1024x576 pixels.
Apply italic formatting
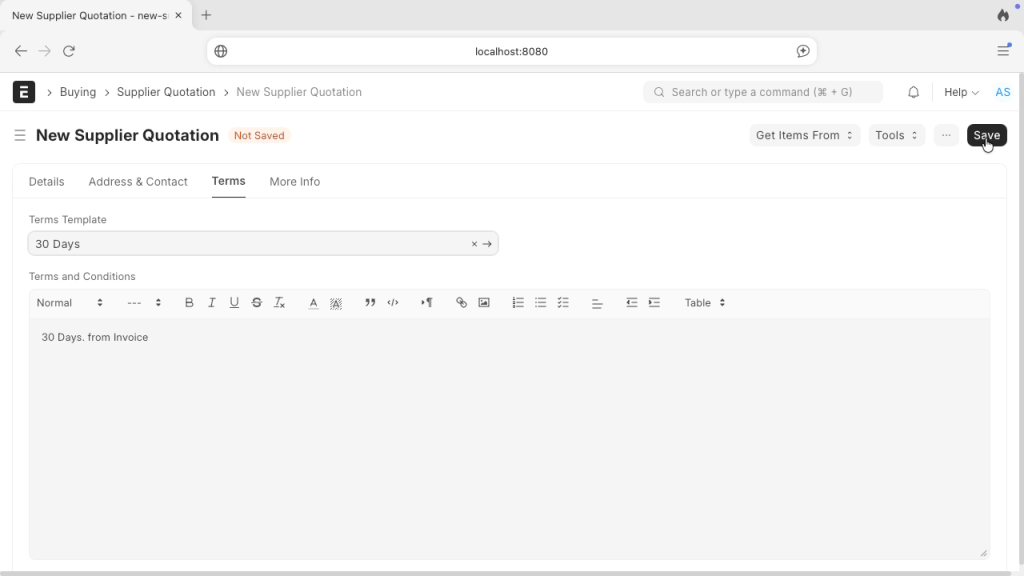click(212, 303)
